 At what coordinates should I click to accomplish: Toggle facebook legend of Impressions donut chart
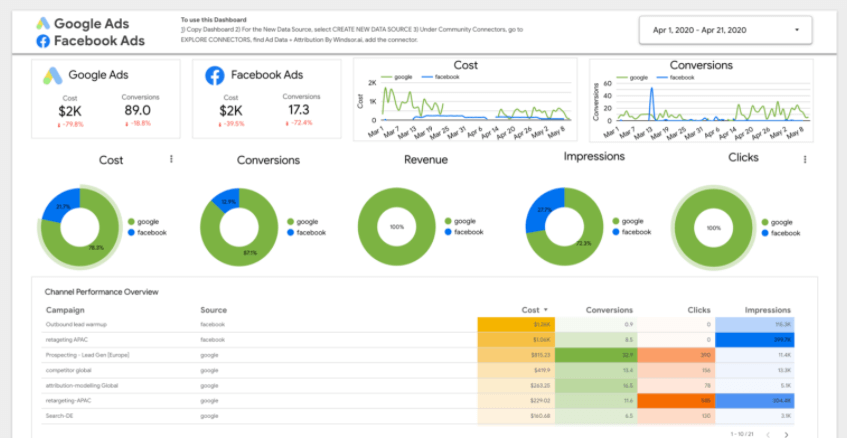[x=632, y=232]
